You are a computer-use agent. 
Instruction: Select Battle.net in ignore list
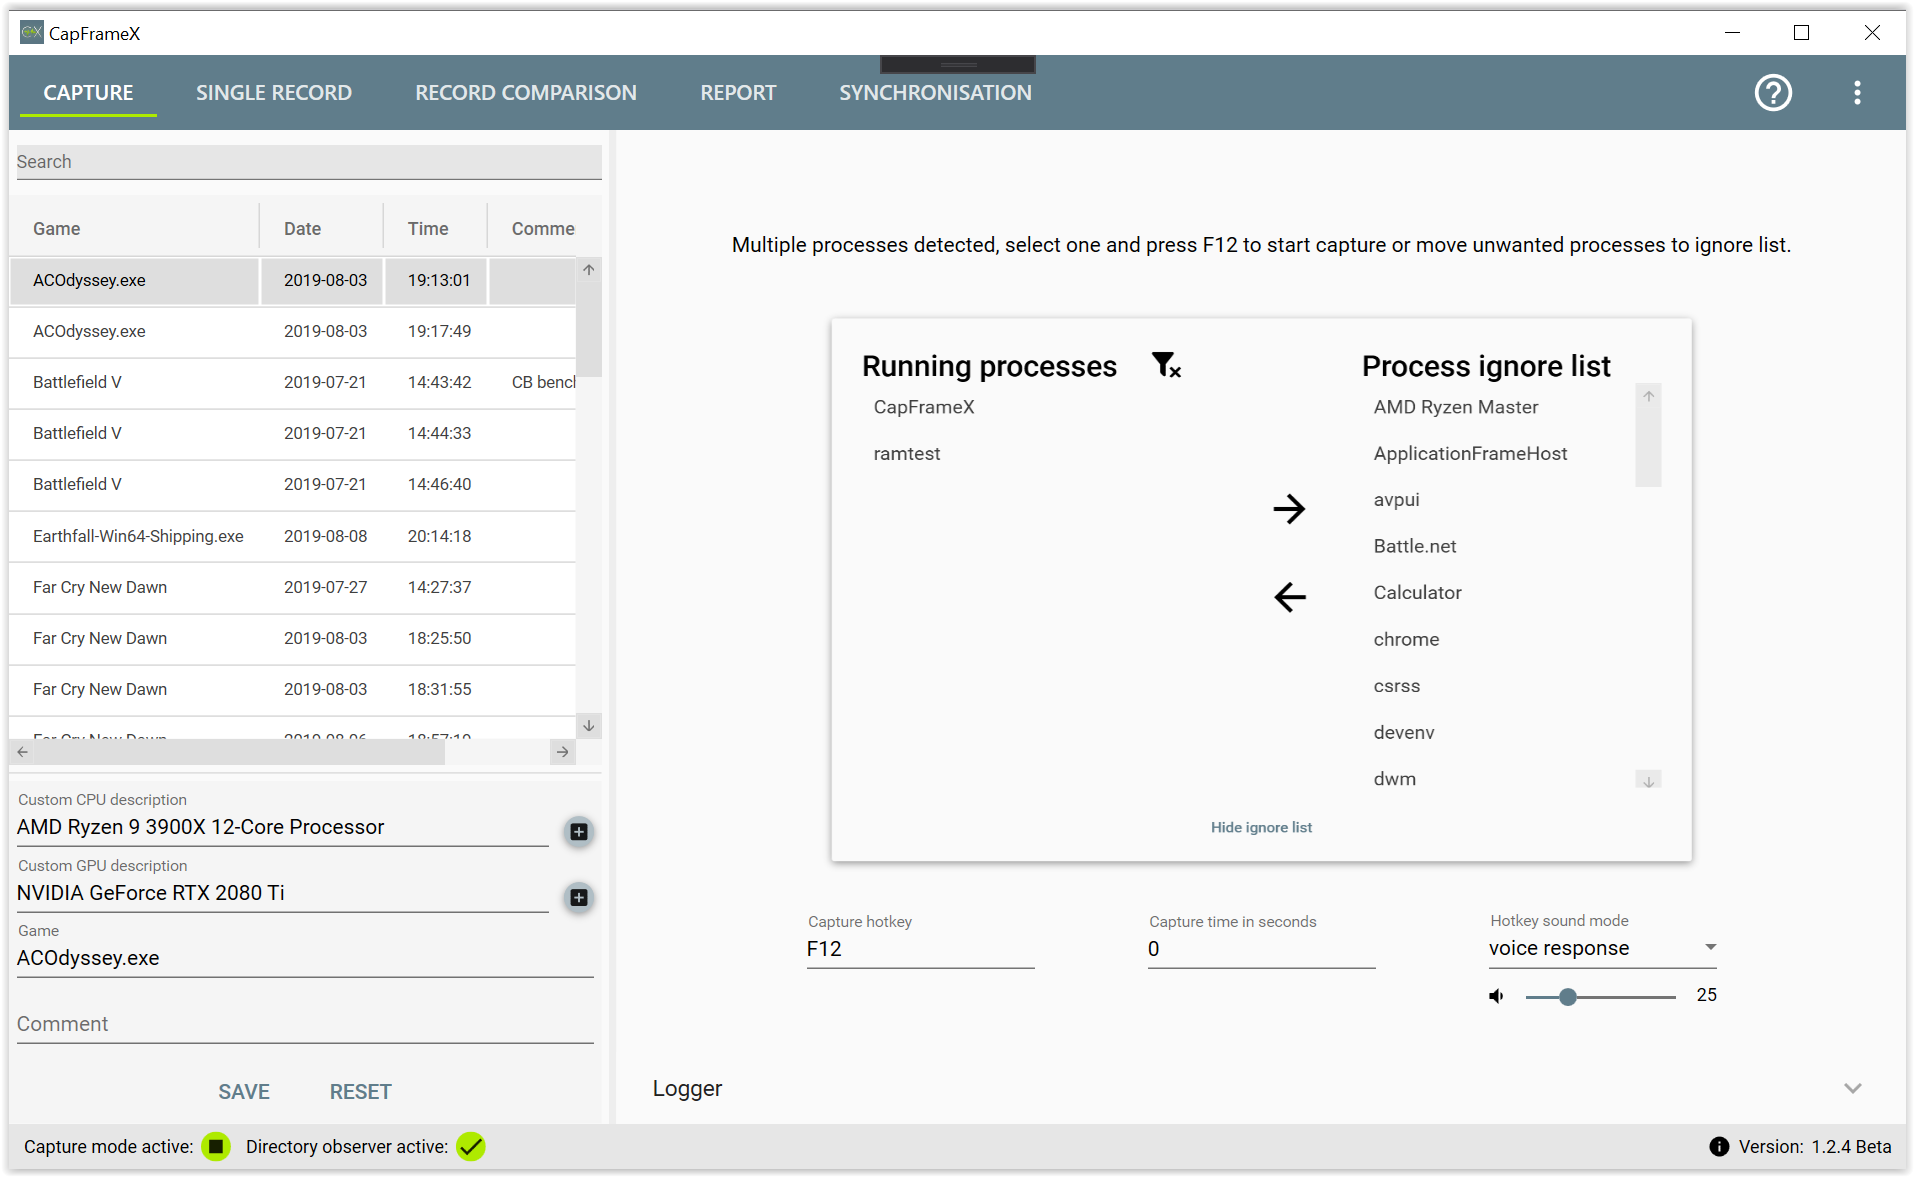1415,547
